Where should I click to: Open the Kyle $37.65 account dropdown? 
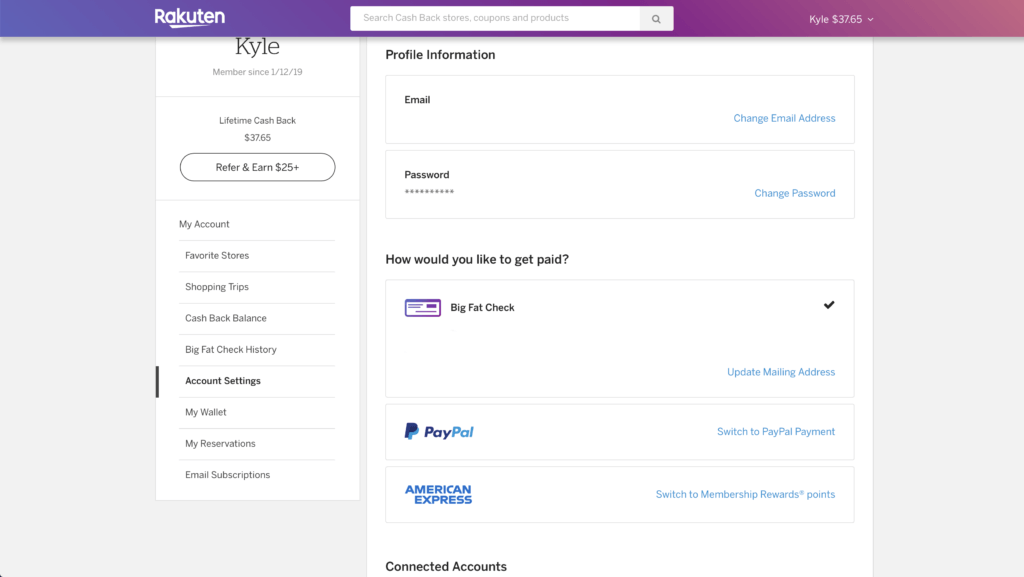click(x=841, y=20)
